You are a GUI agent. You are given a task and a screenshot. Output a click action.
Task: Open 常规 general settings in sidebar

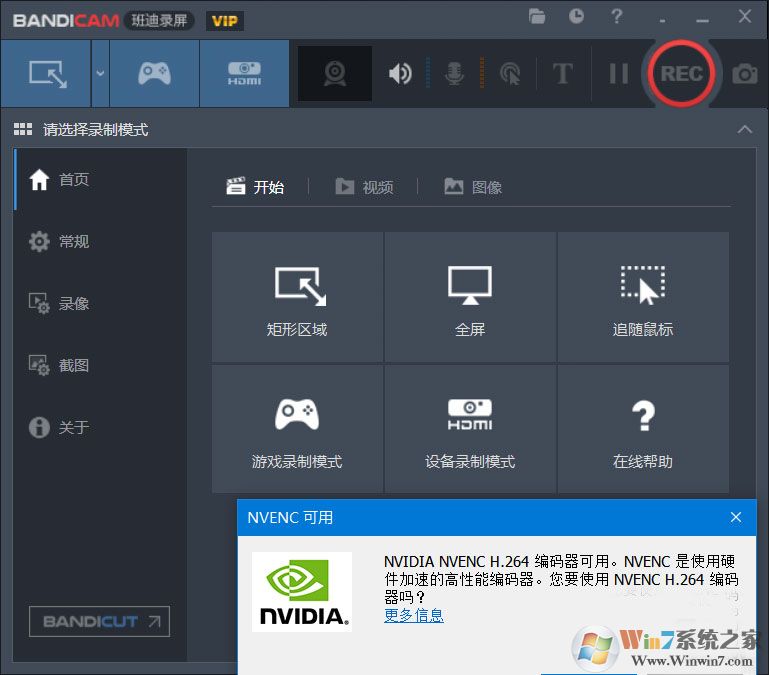click(x=100, y=241)
